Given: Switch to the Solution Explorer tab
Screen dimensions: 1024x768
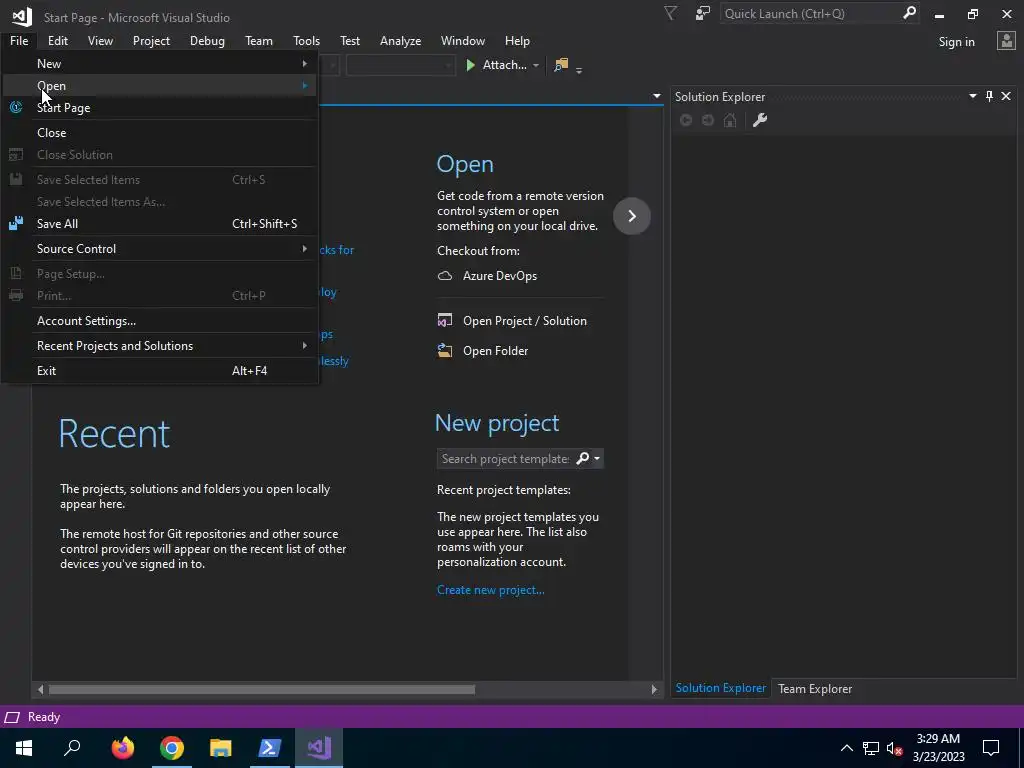Looking at the screenshot, I should [720, 688].
